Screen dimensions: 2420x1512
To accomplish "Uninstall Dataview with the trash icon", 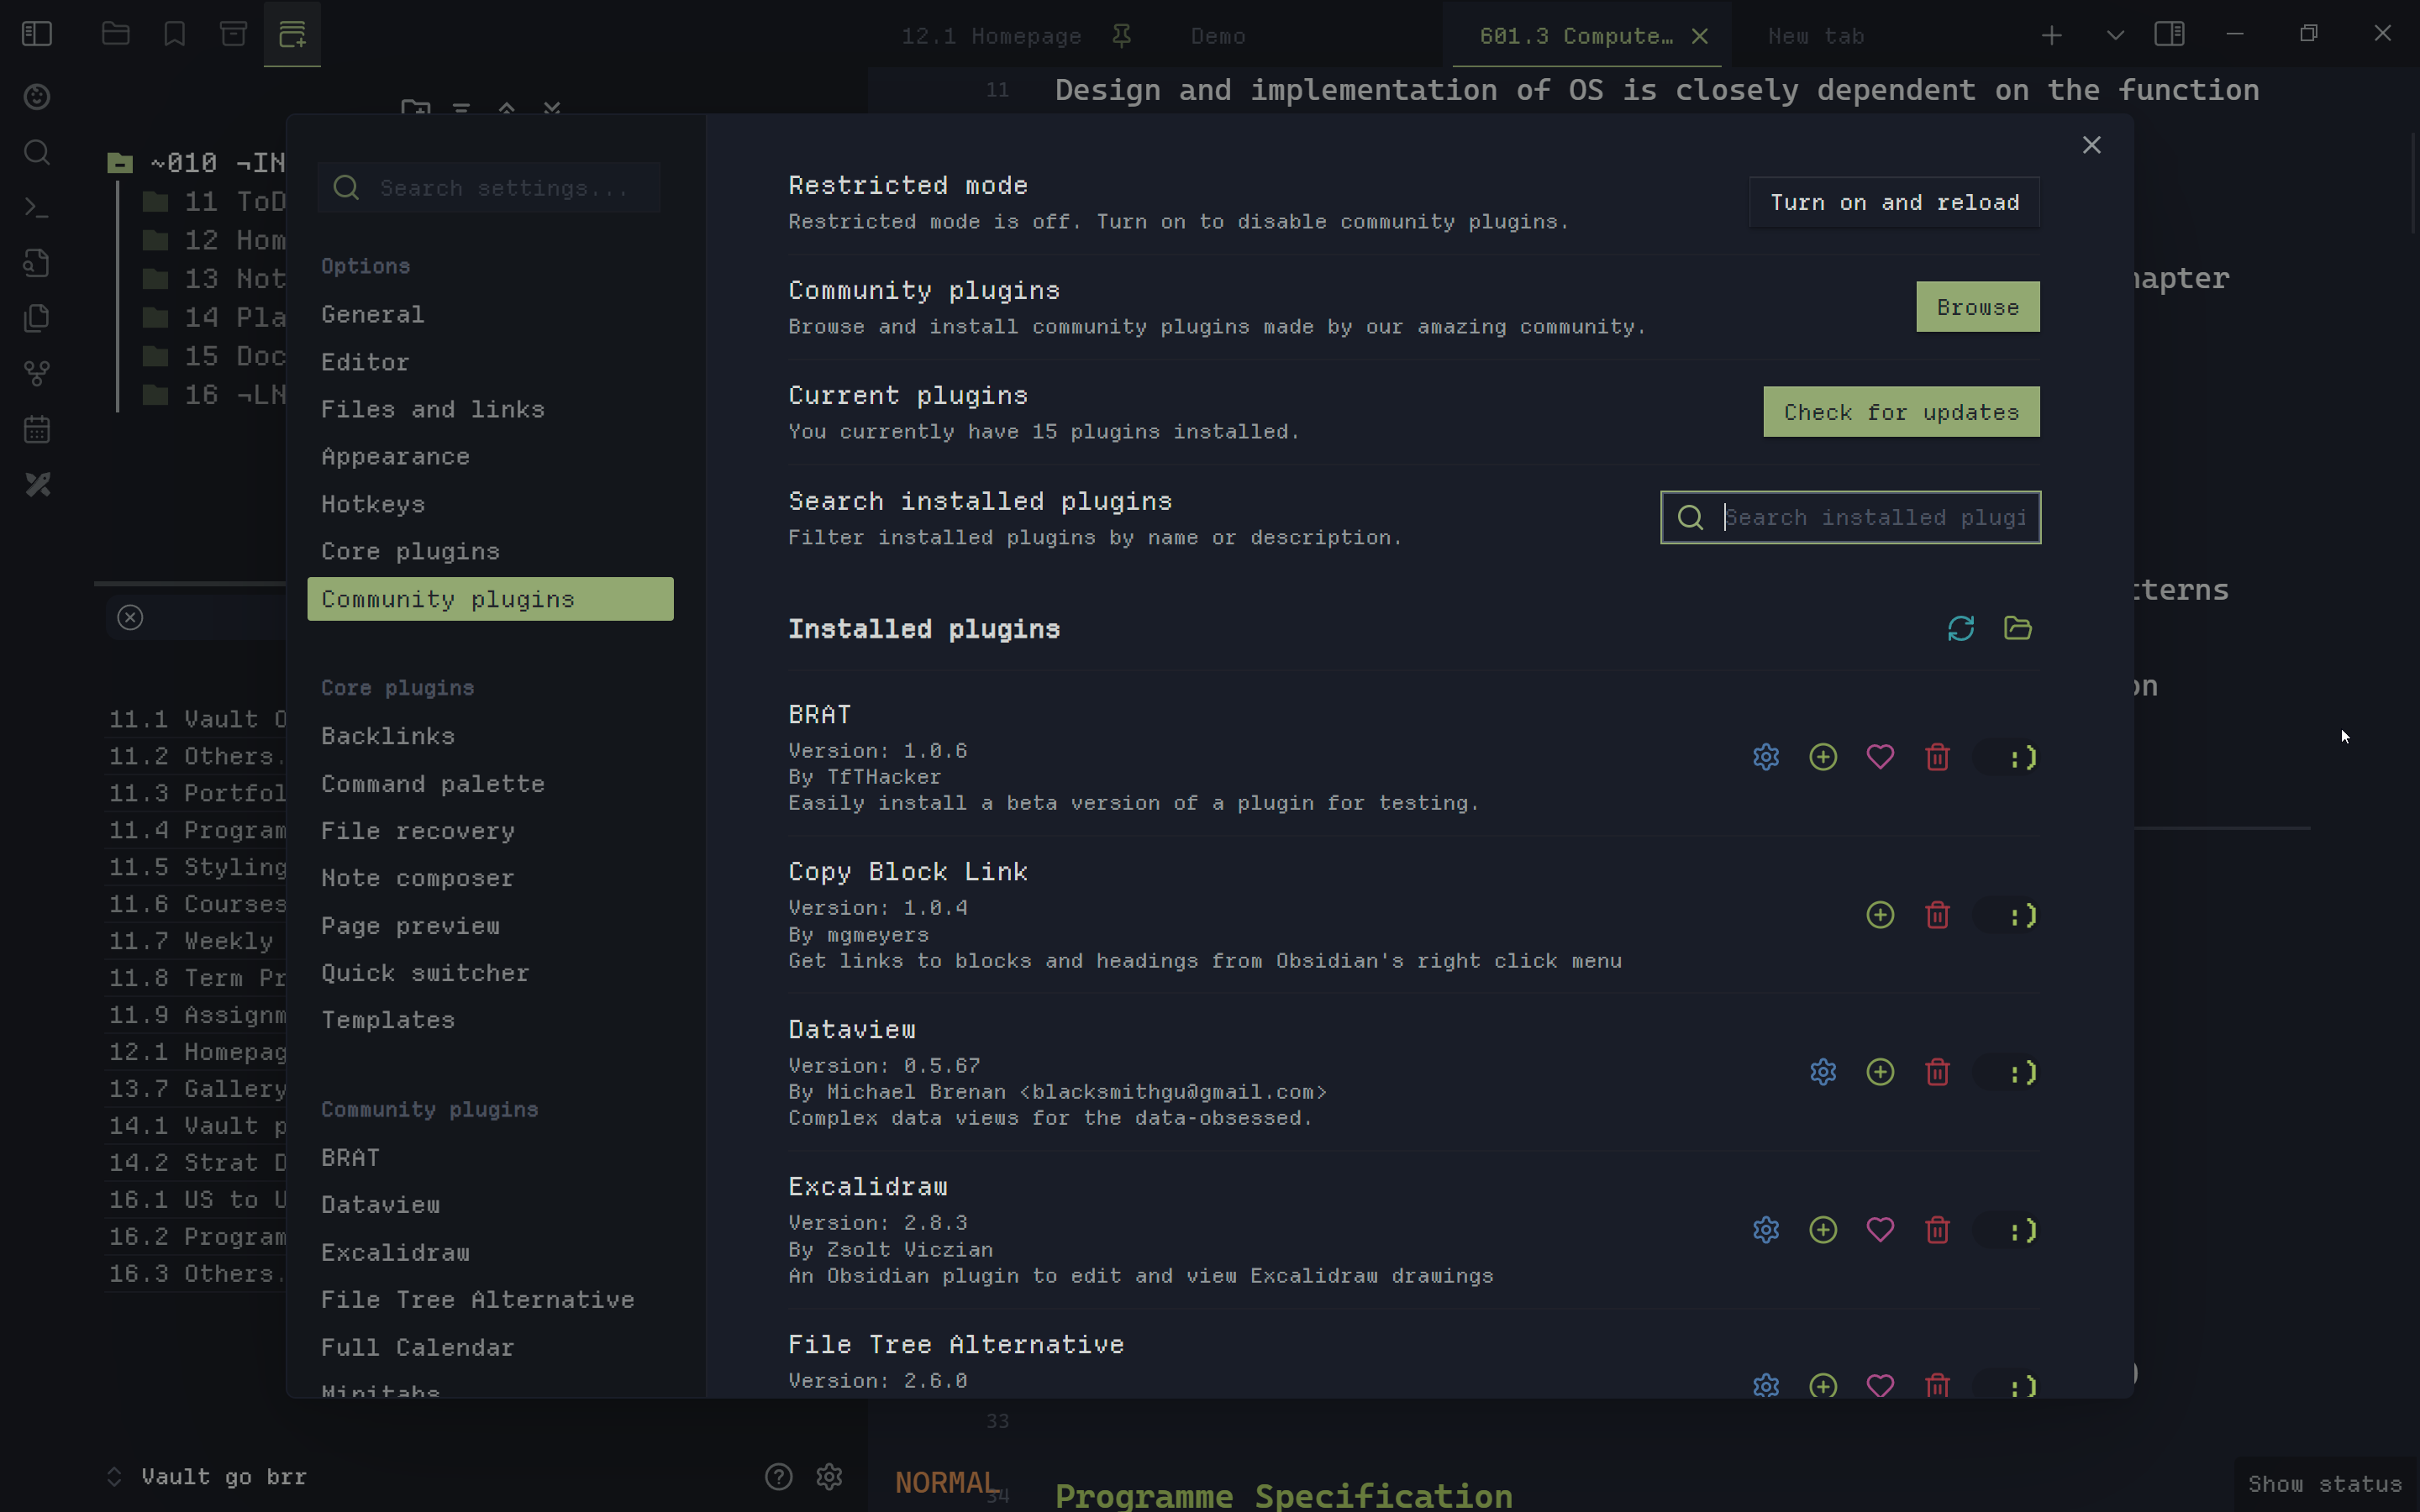I will (1937, 1072).
